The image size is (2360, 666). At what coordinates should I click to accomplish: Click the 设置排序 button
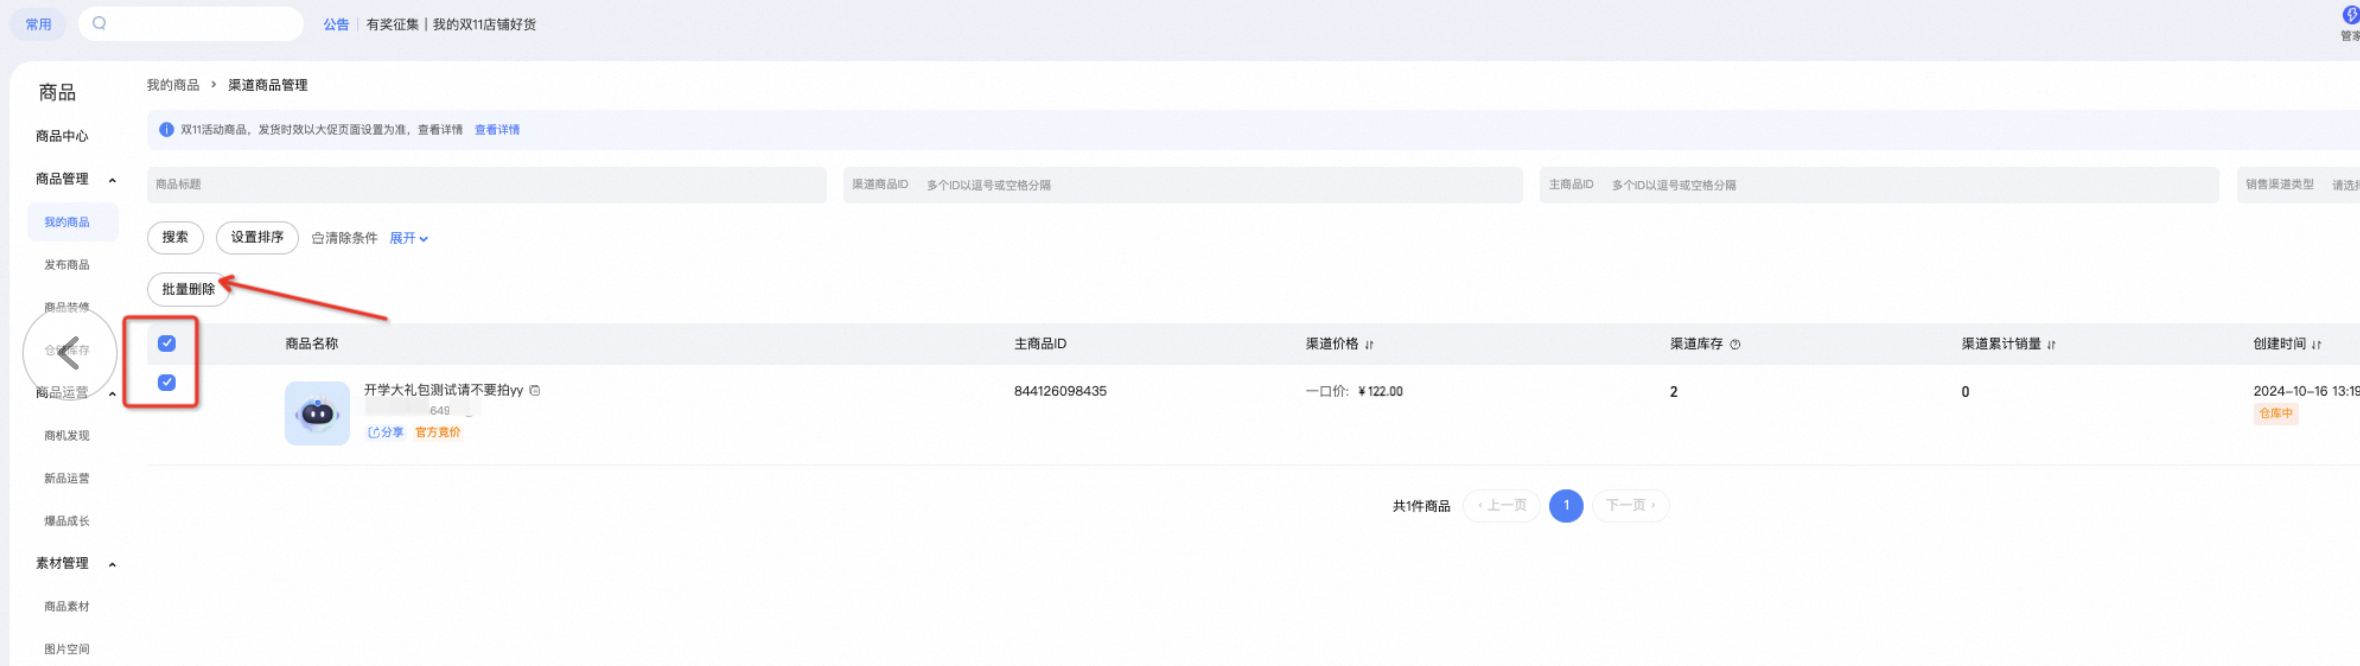click(x=257, y=237)
